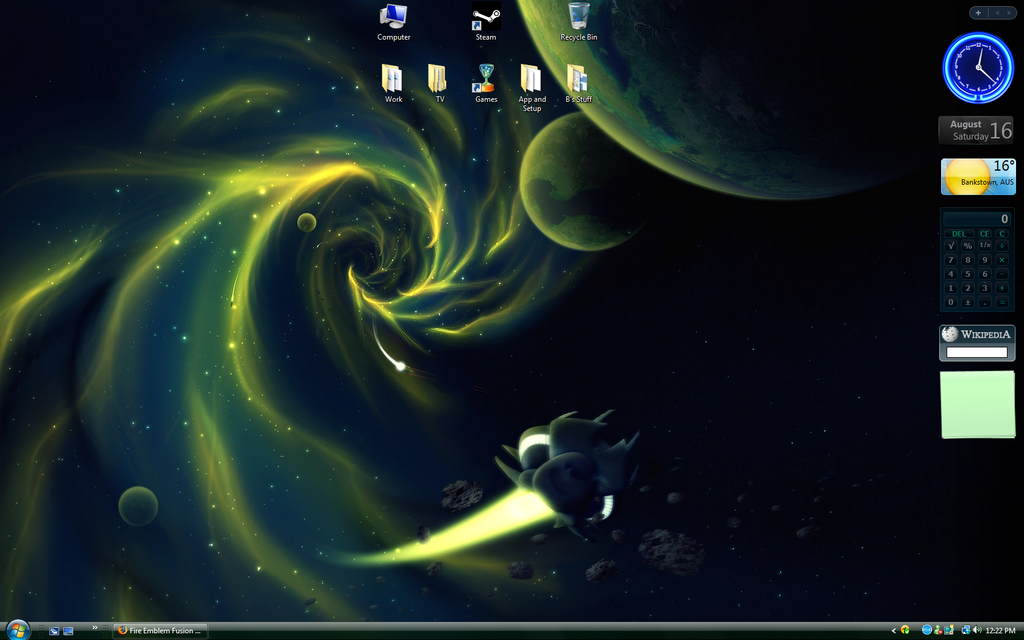Click the green sticky note gadget

pyautogui.click(x=977, y=404)
